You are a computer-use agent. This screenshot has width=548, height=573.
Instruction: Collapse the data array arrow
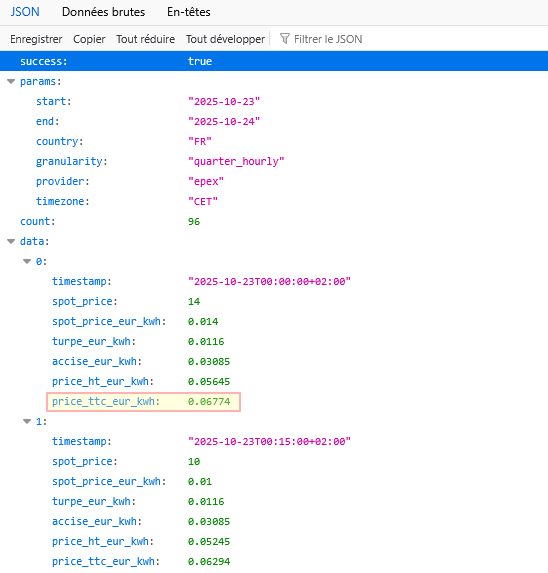pos(11,242)
